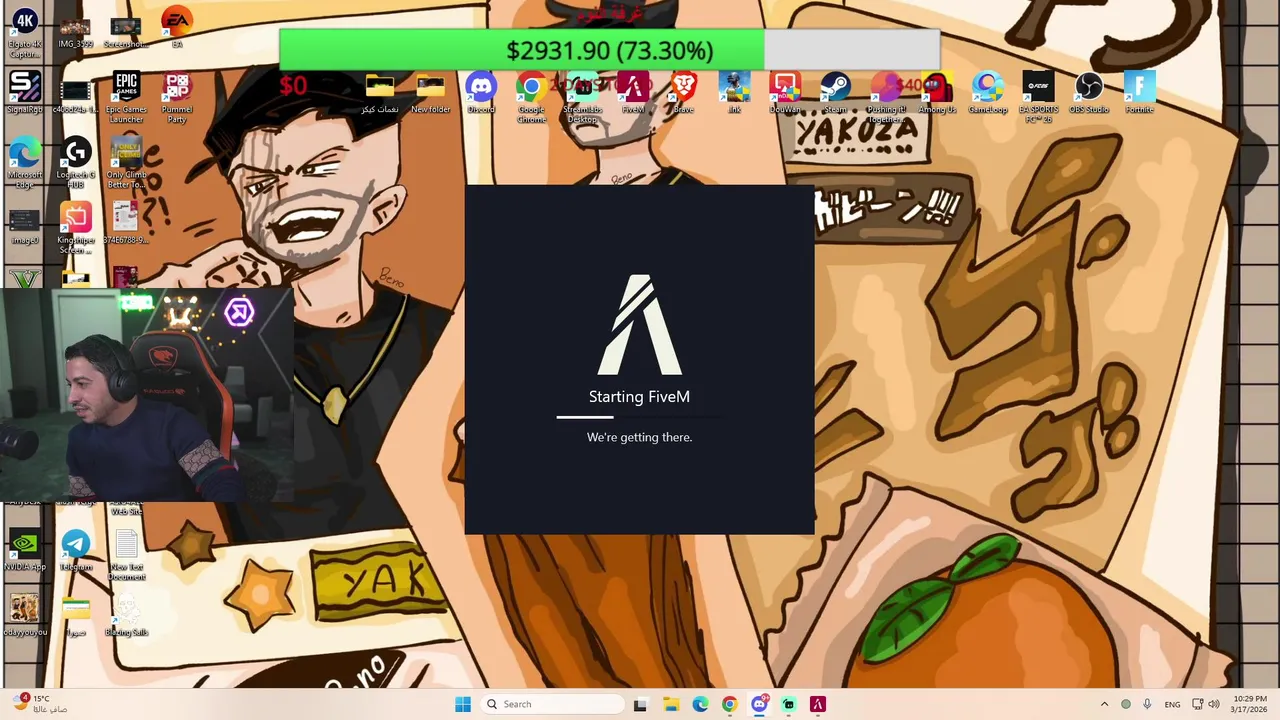This screenshot has width=1280, height=720.
Task: Open the NVIDIA App desktop shortcut
Action: [24, 551]
